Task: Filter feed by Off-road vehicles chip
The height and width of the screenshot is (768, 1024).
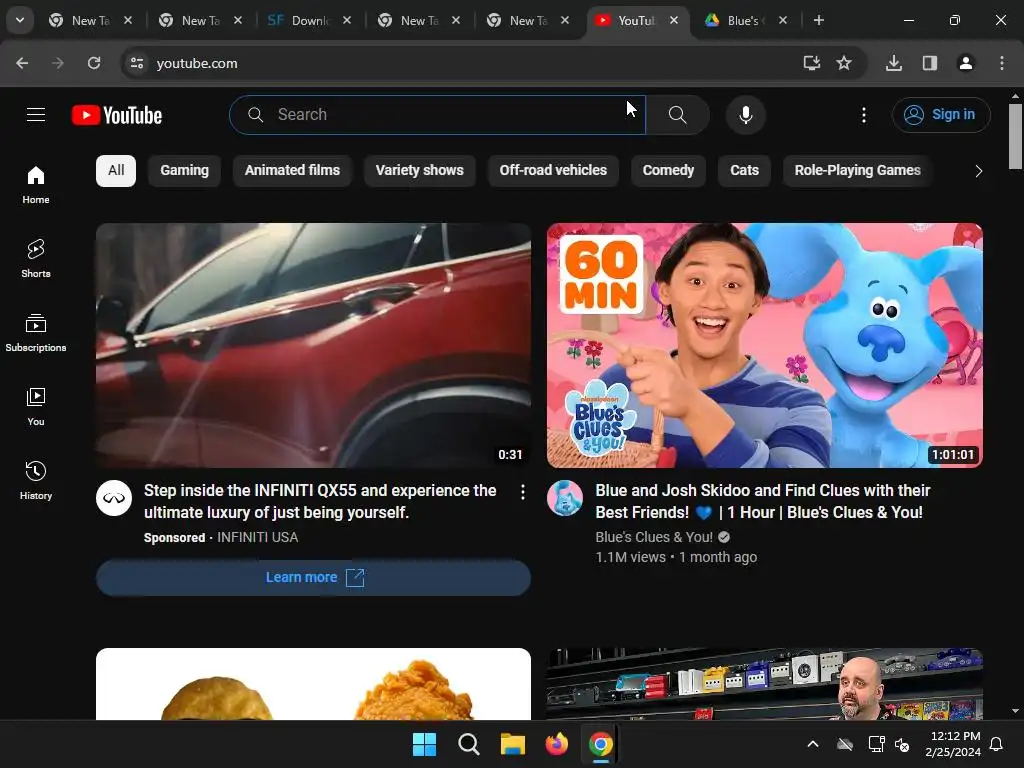Action: coord(553,171)
